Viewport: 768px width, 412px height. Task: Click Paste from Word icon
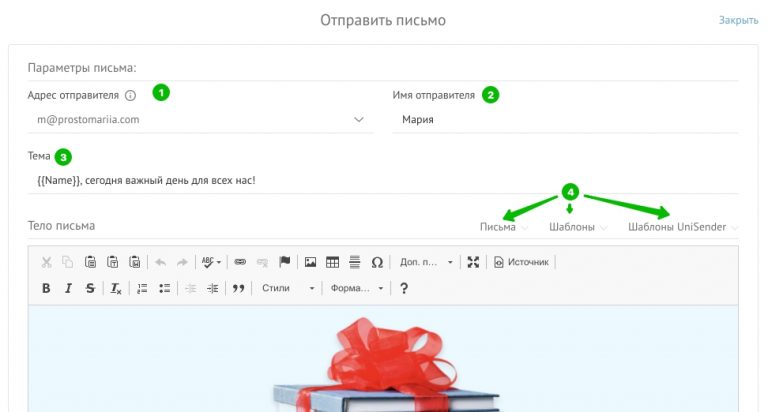click(134, 262)
